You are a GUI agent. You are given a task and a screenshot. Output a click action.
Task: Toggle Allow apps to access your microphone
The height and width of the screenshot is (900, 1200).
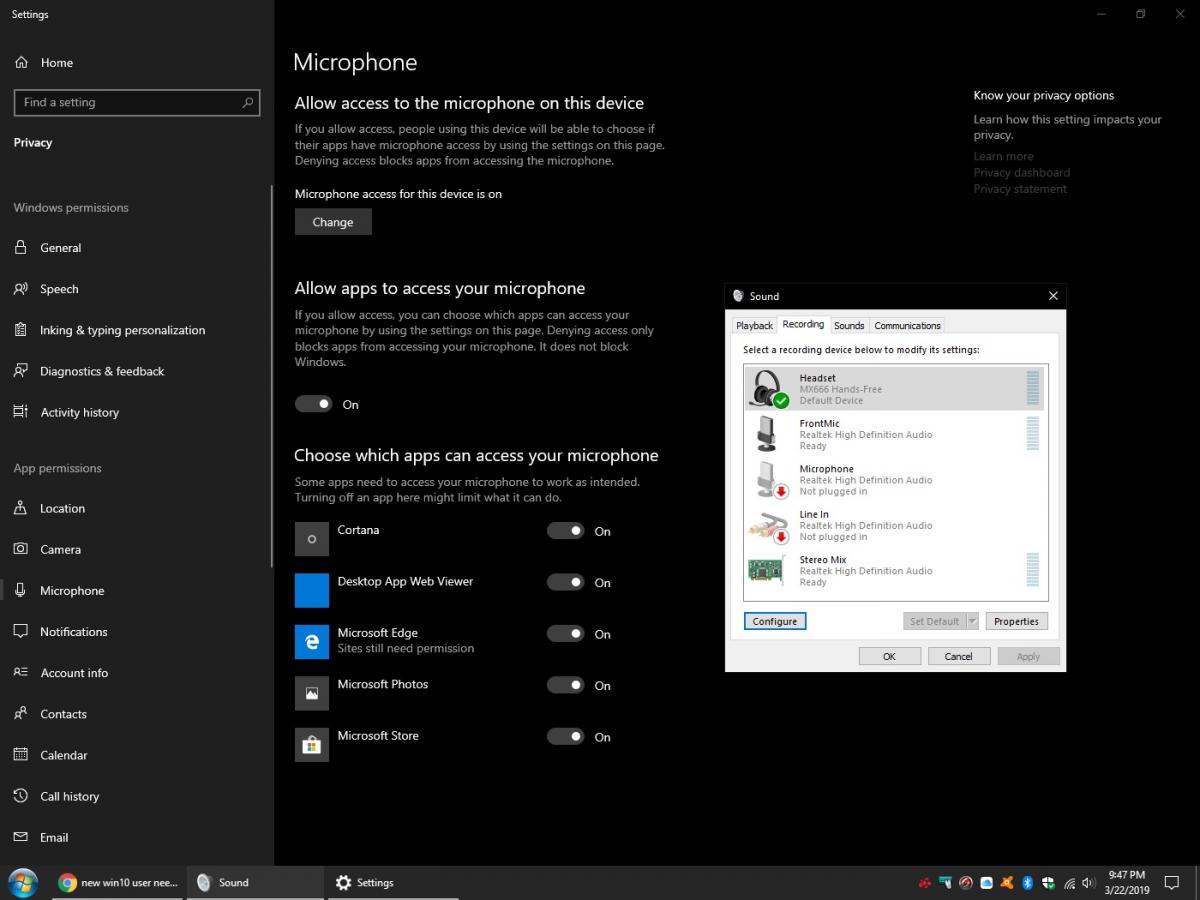point(313,404)
